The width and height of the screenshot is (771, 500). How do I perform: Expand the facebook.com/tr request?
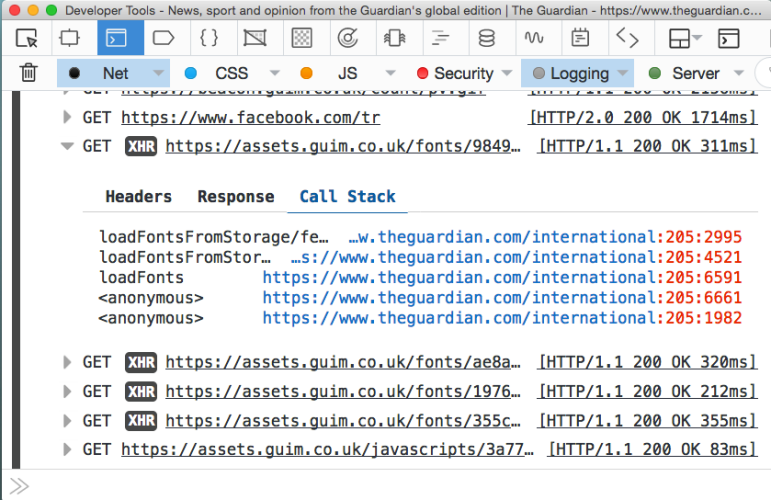pyautogui.click(x=67, y=117)
